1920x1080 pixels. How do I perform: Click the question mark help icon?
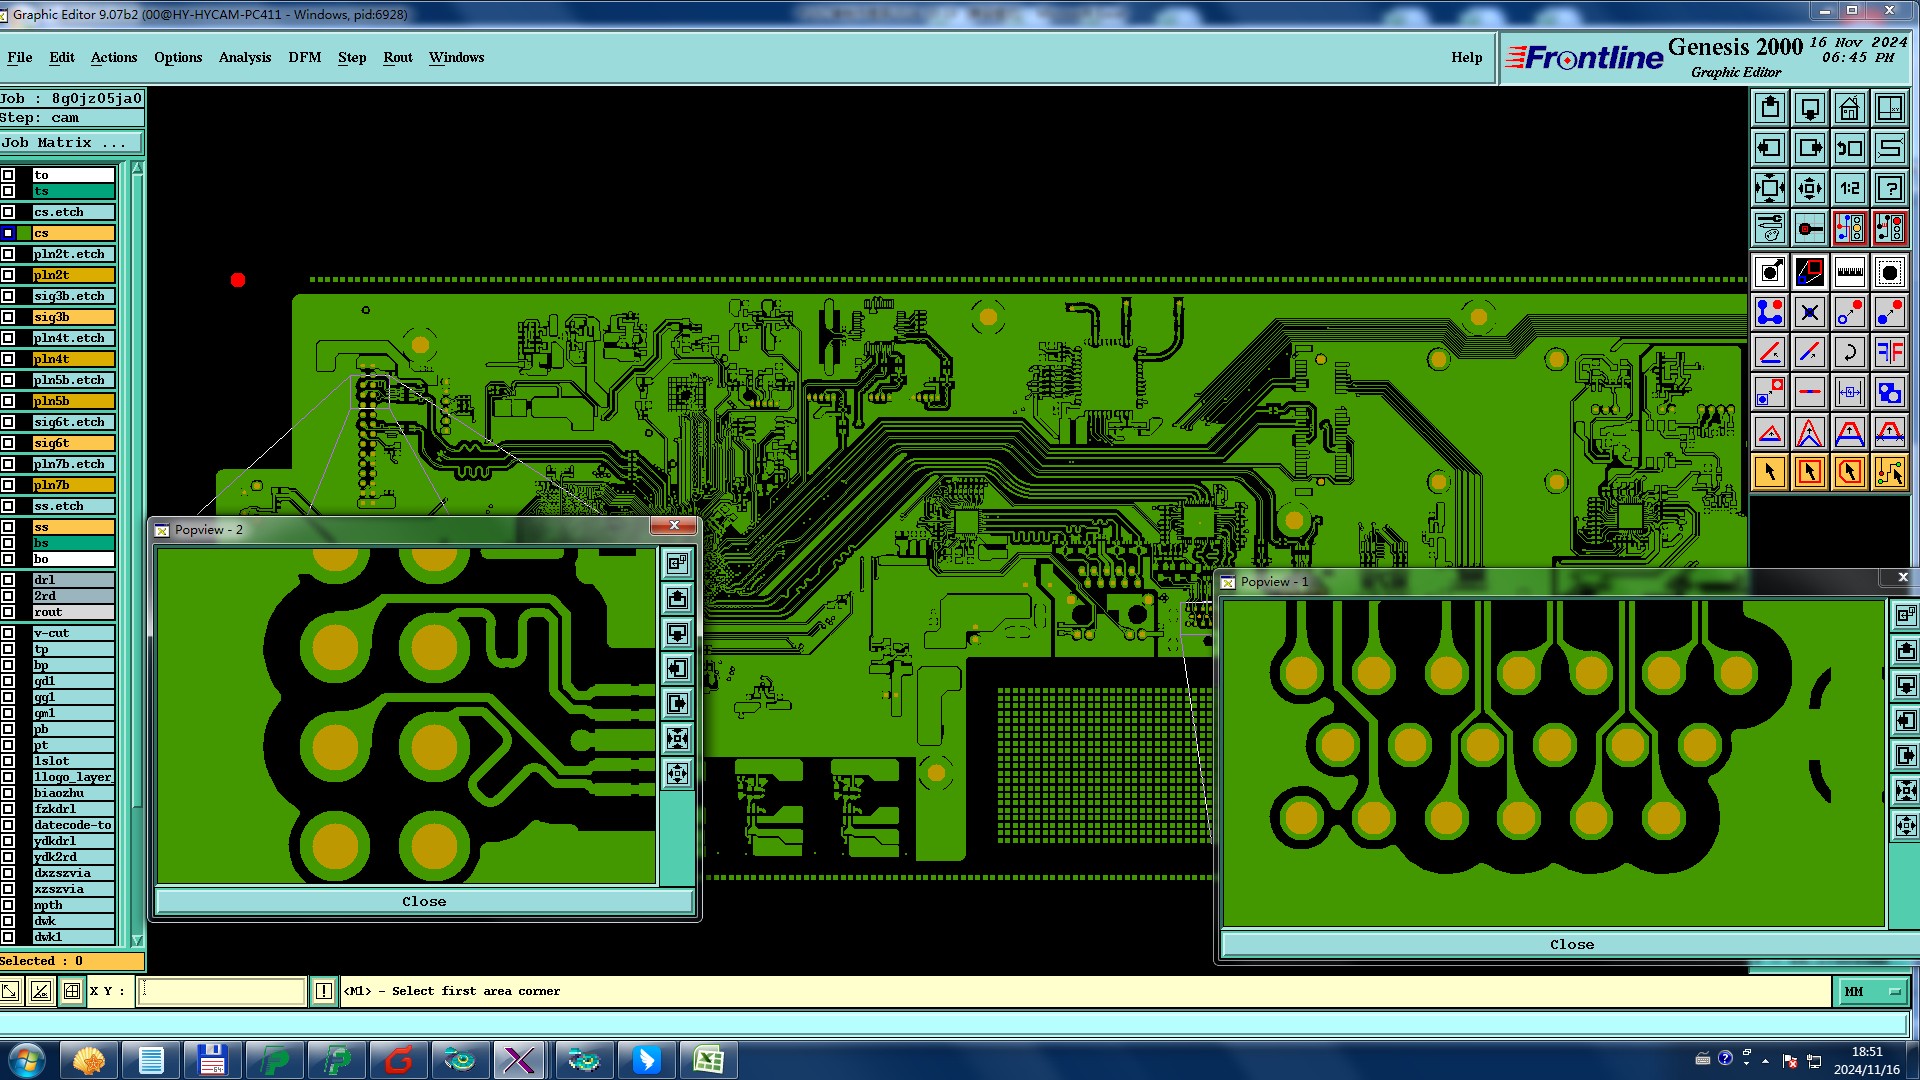point(1889,188)
